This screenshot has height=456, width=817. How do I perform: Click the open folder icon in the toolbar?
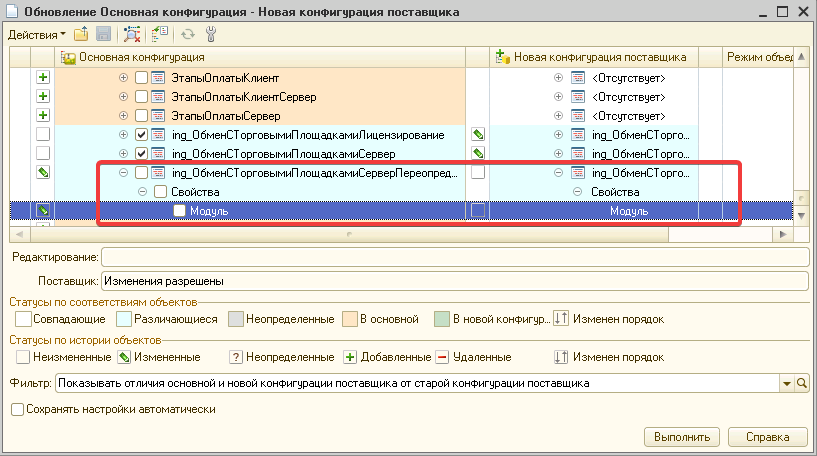[x=81, y=34]
